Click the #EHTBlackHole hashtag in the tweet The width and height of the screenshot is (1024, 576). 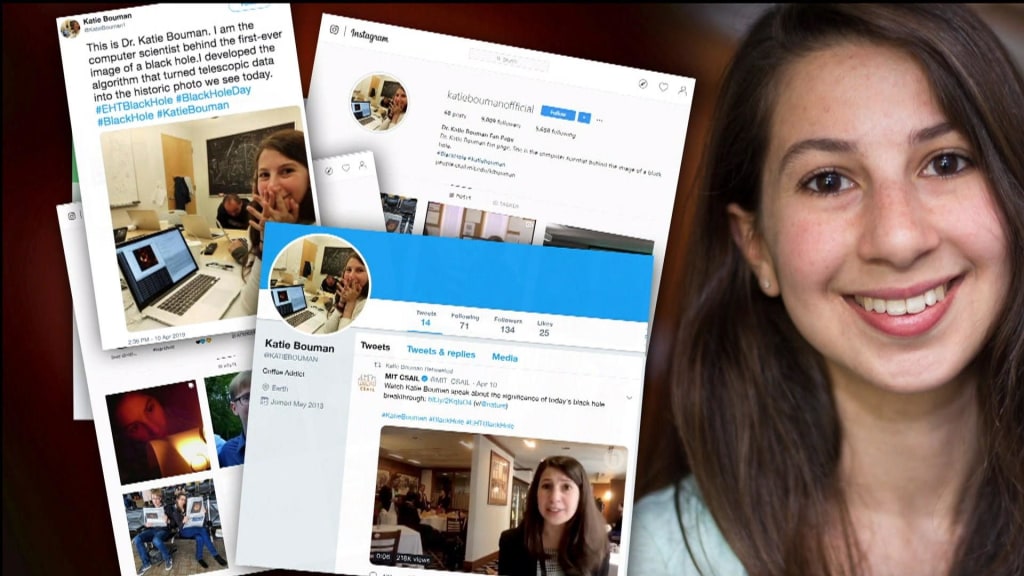[134, 103]
